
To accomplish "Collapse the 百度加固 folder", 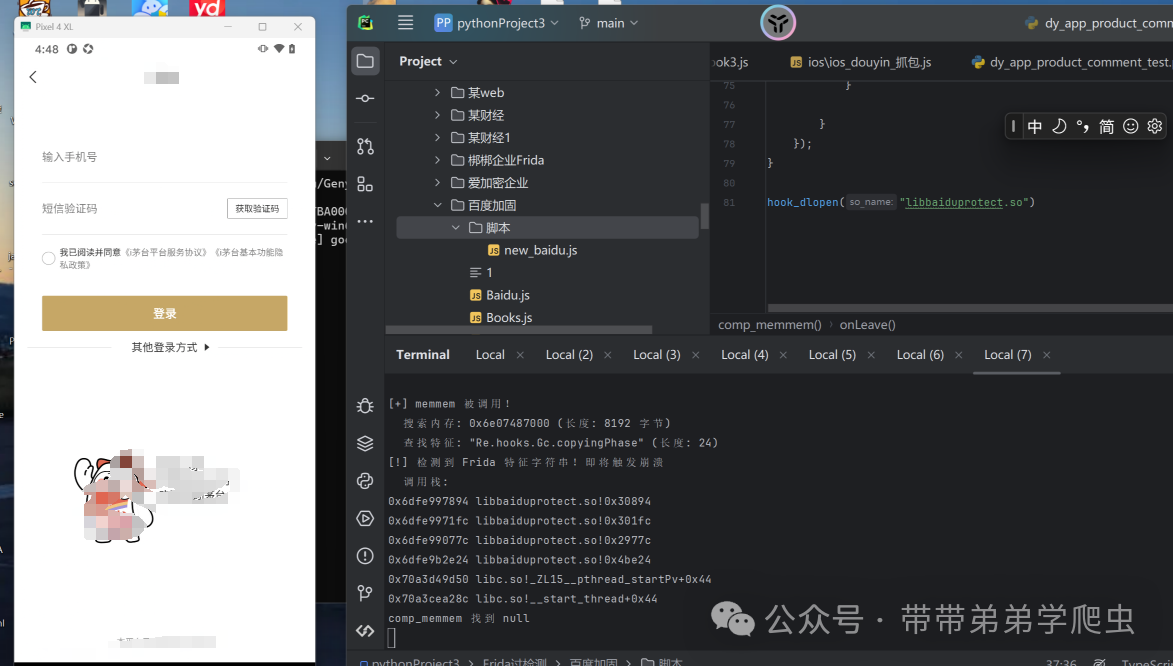I will [438, 205].
